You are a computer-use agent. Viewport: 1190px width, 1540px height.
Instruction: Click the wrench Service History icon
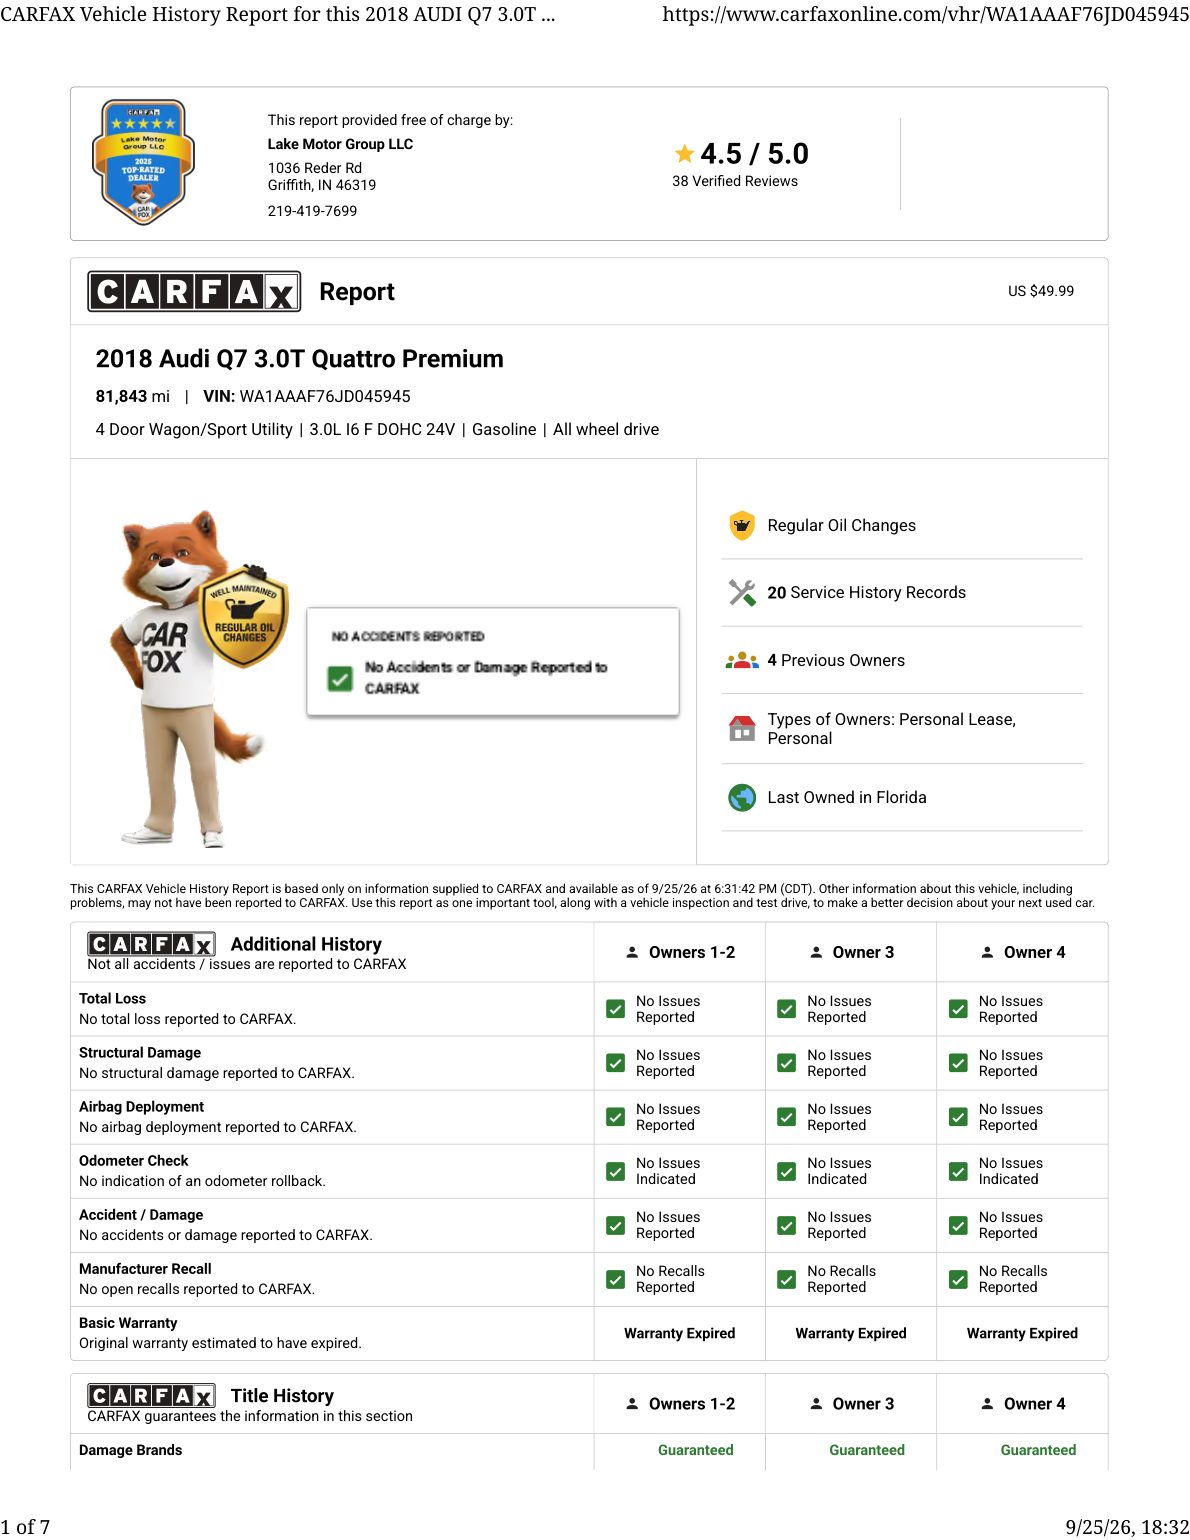(x=742, y=592)
